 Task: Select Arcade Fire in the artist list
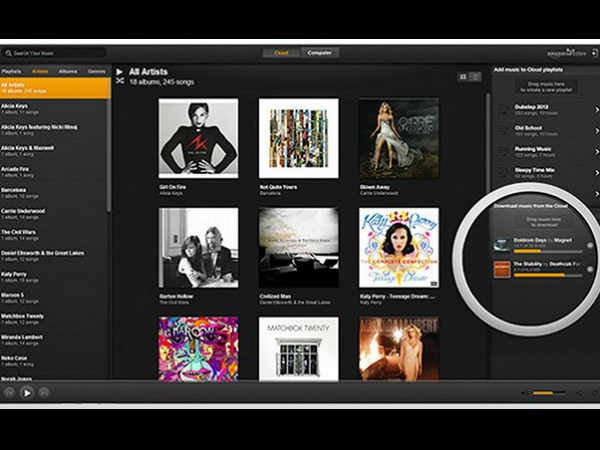55,172
